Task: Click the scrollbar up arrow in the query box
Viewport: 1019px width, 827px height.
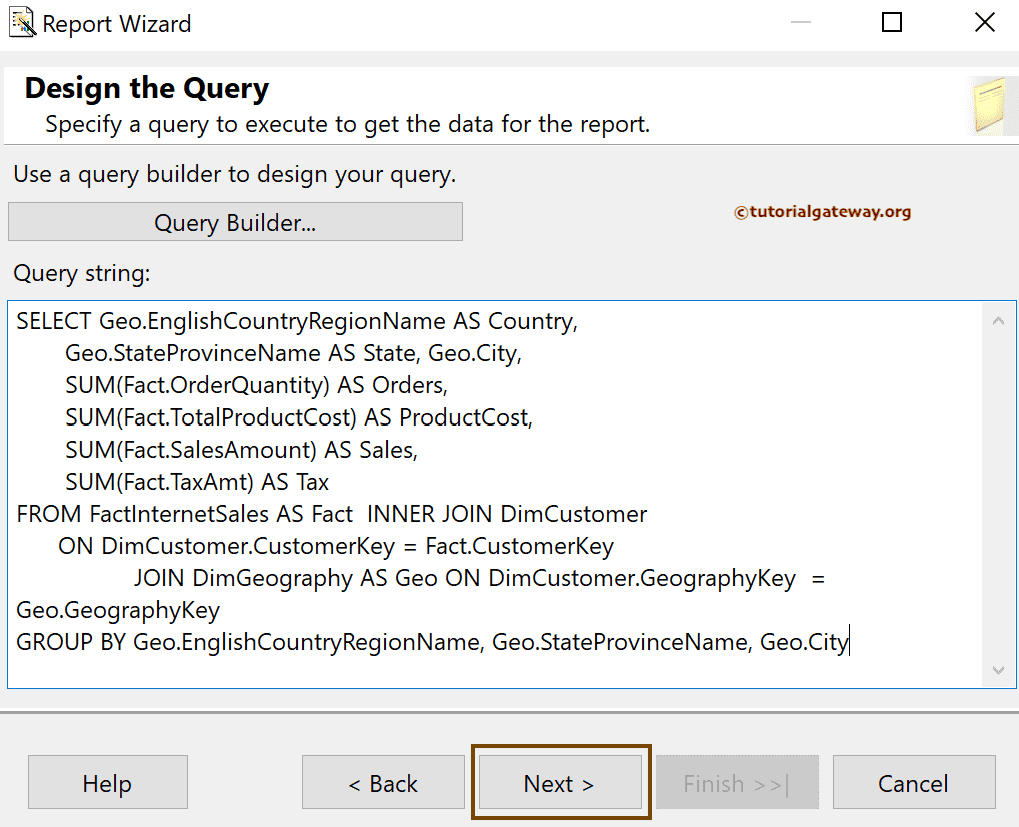Action: coord(999,318)
